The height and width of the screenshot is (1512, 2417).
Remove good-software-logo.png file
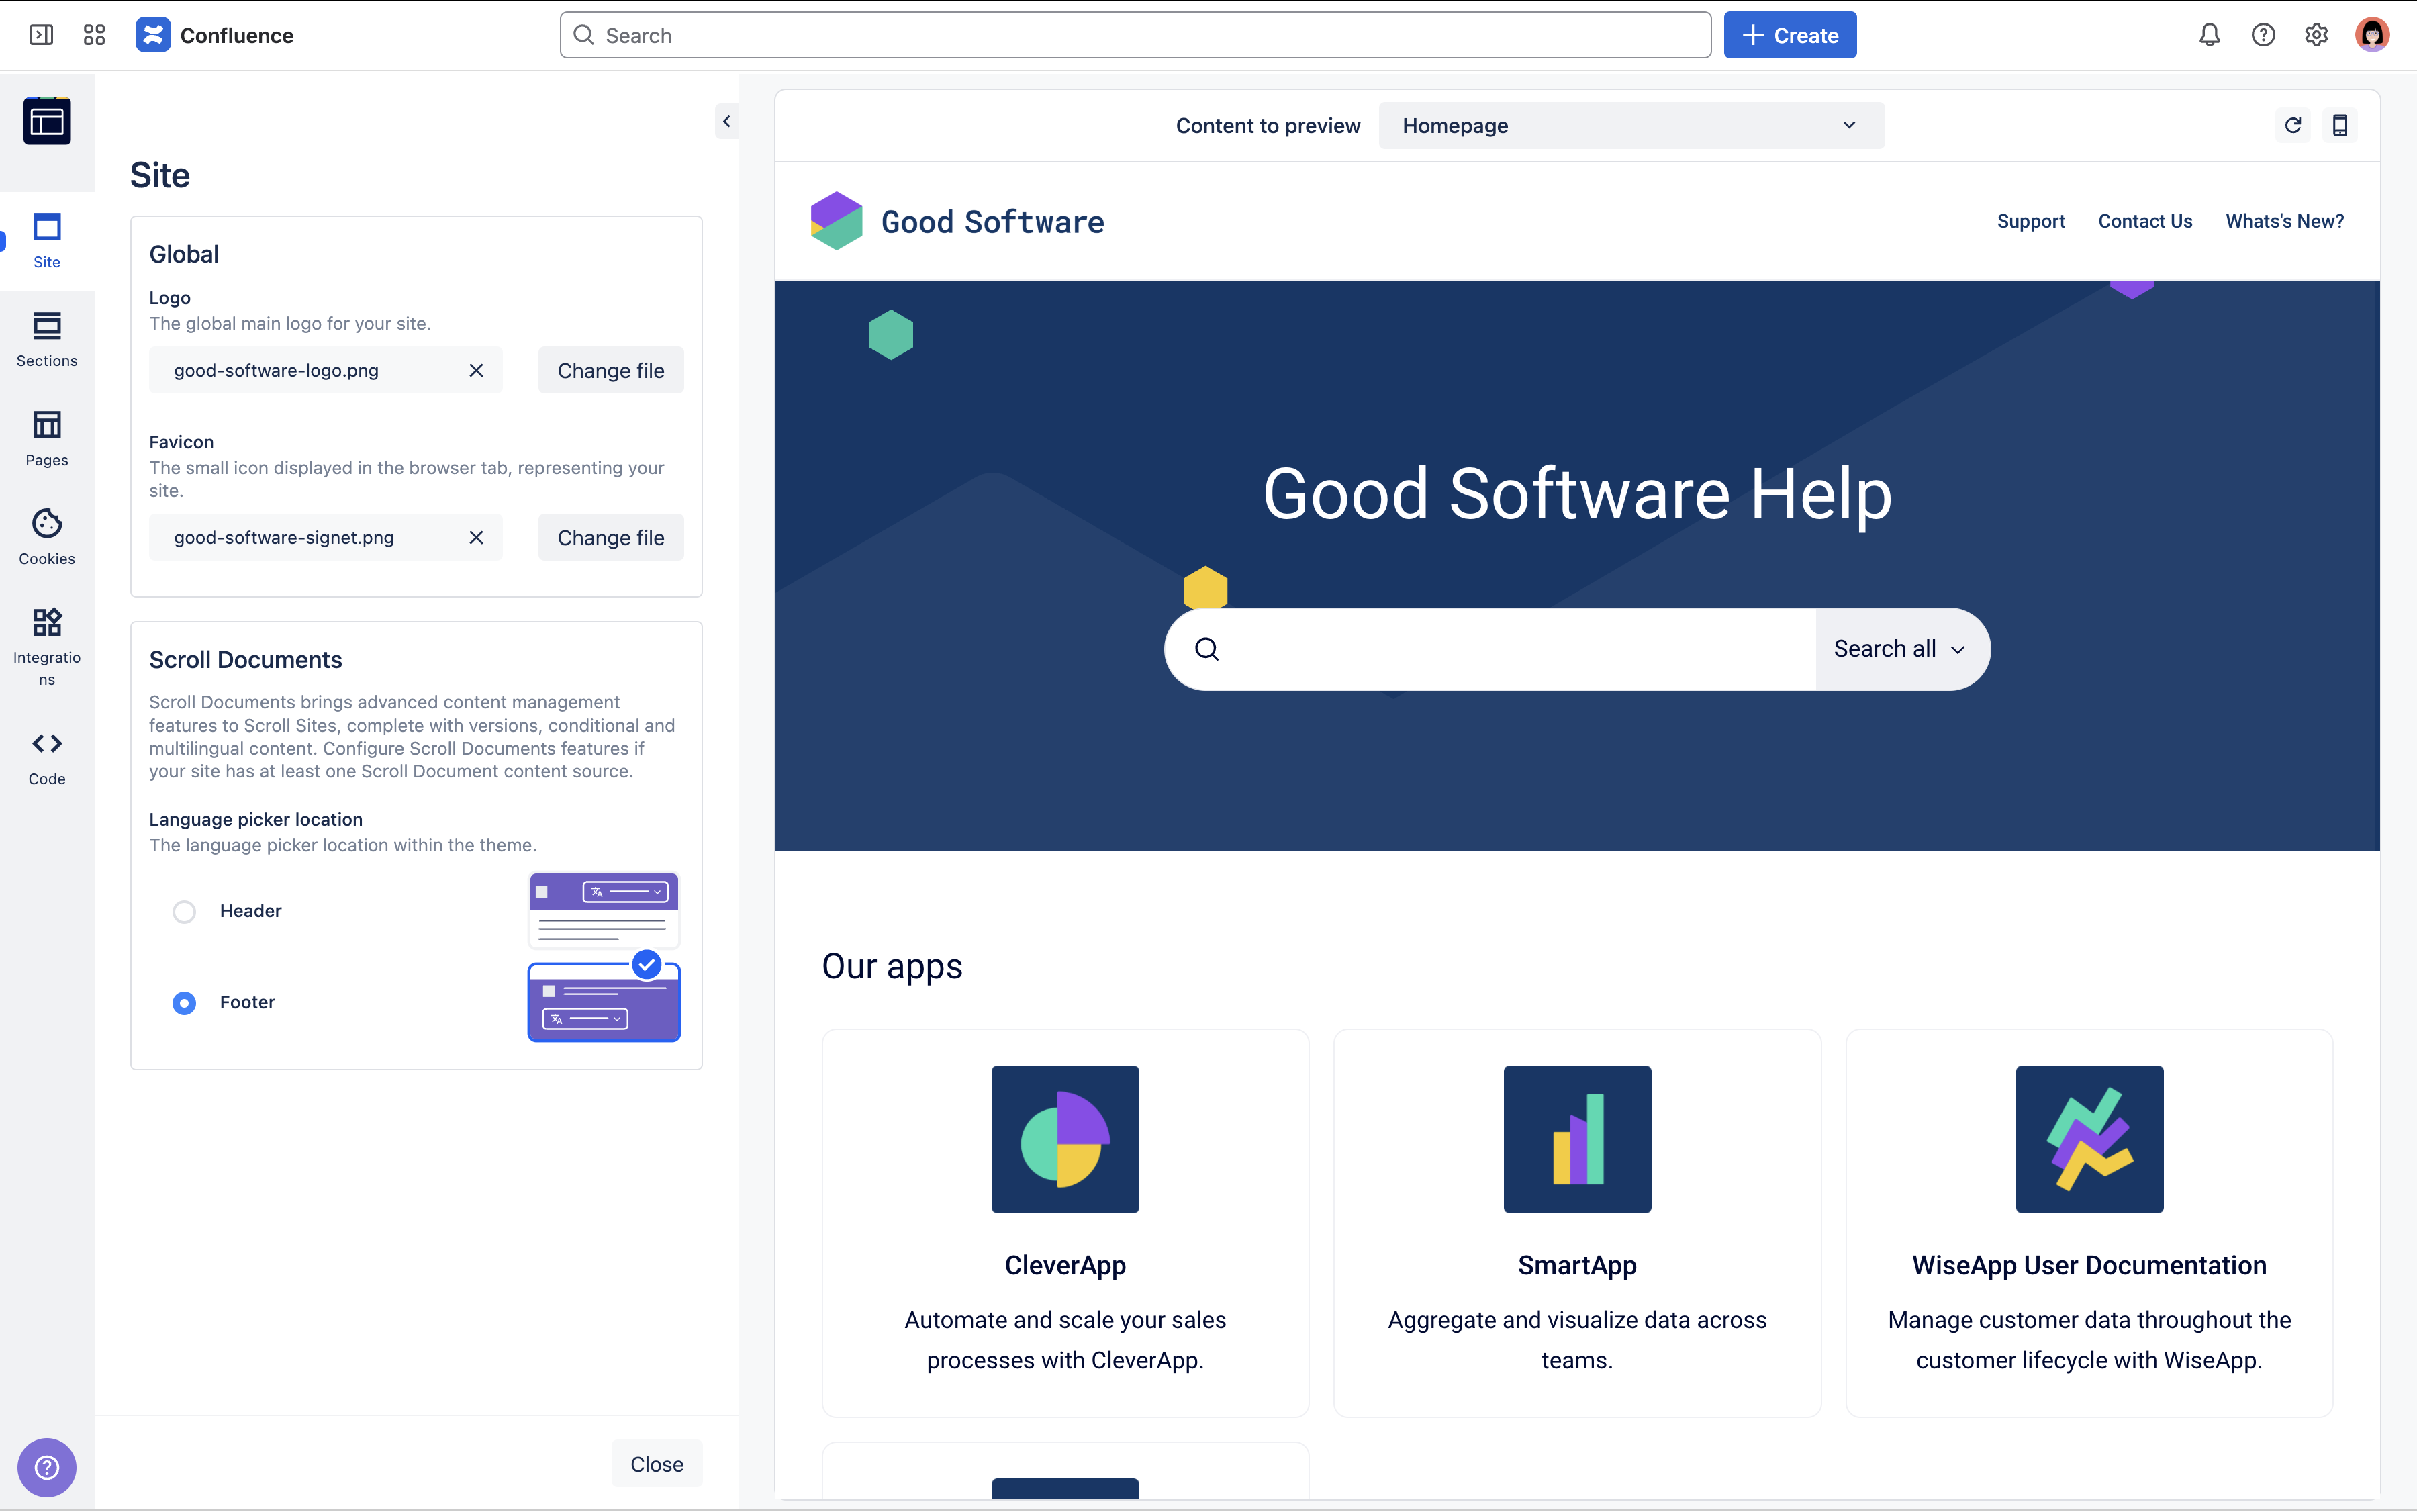pyautogui.click(x=476, y=370)
